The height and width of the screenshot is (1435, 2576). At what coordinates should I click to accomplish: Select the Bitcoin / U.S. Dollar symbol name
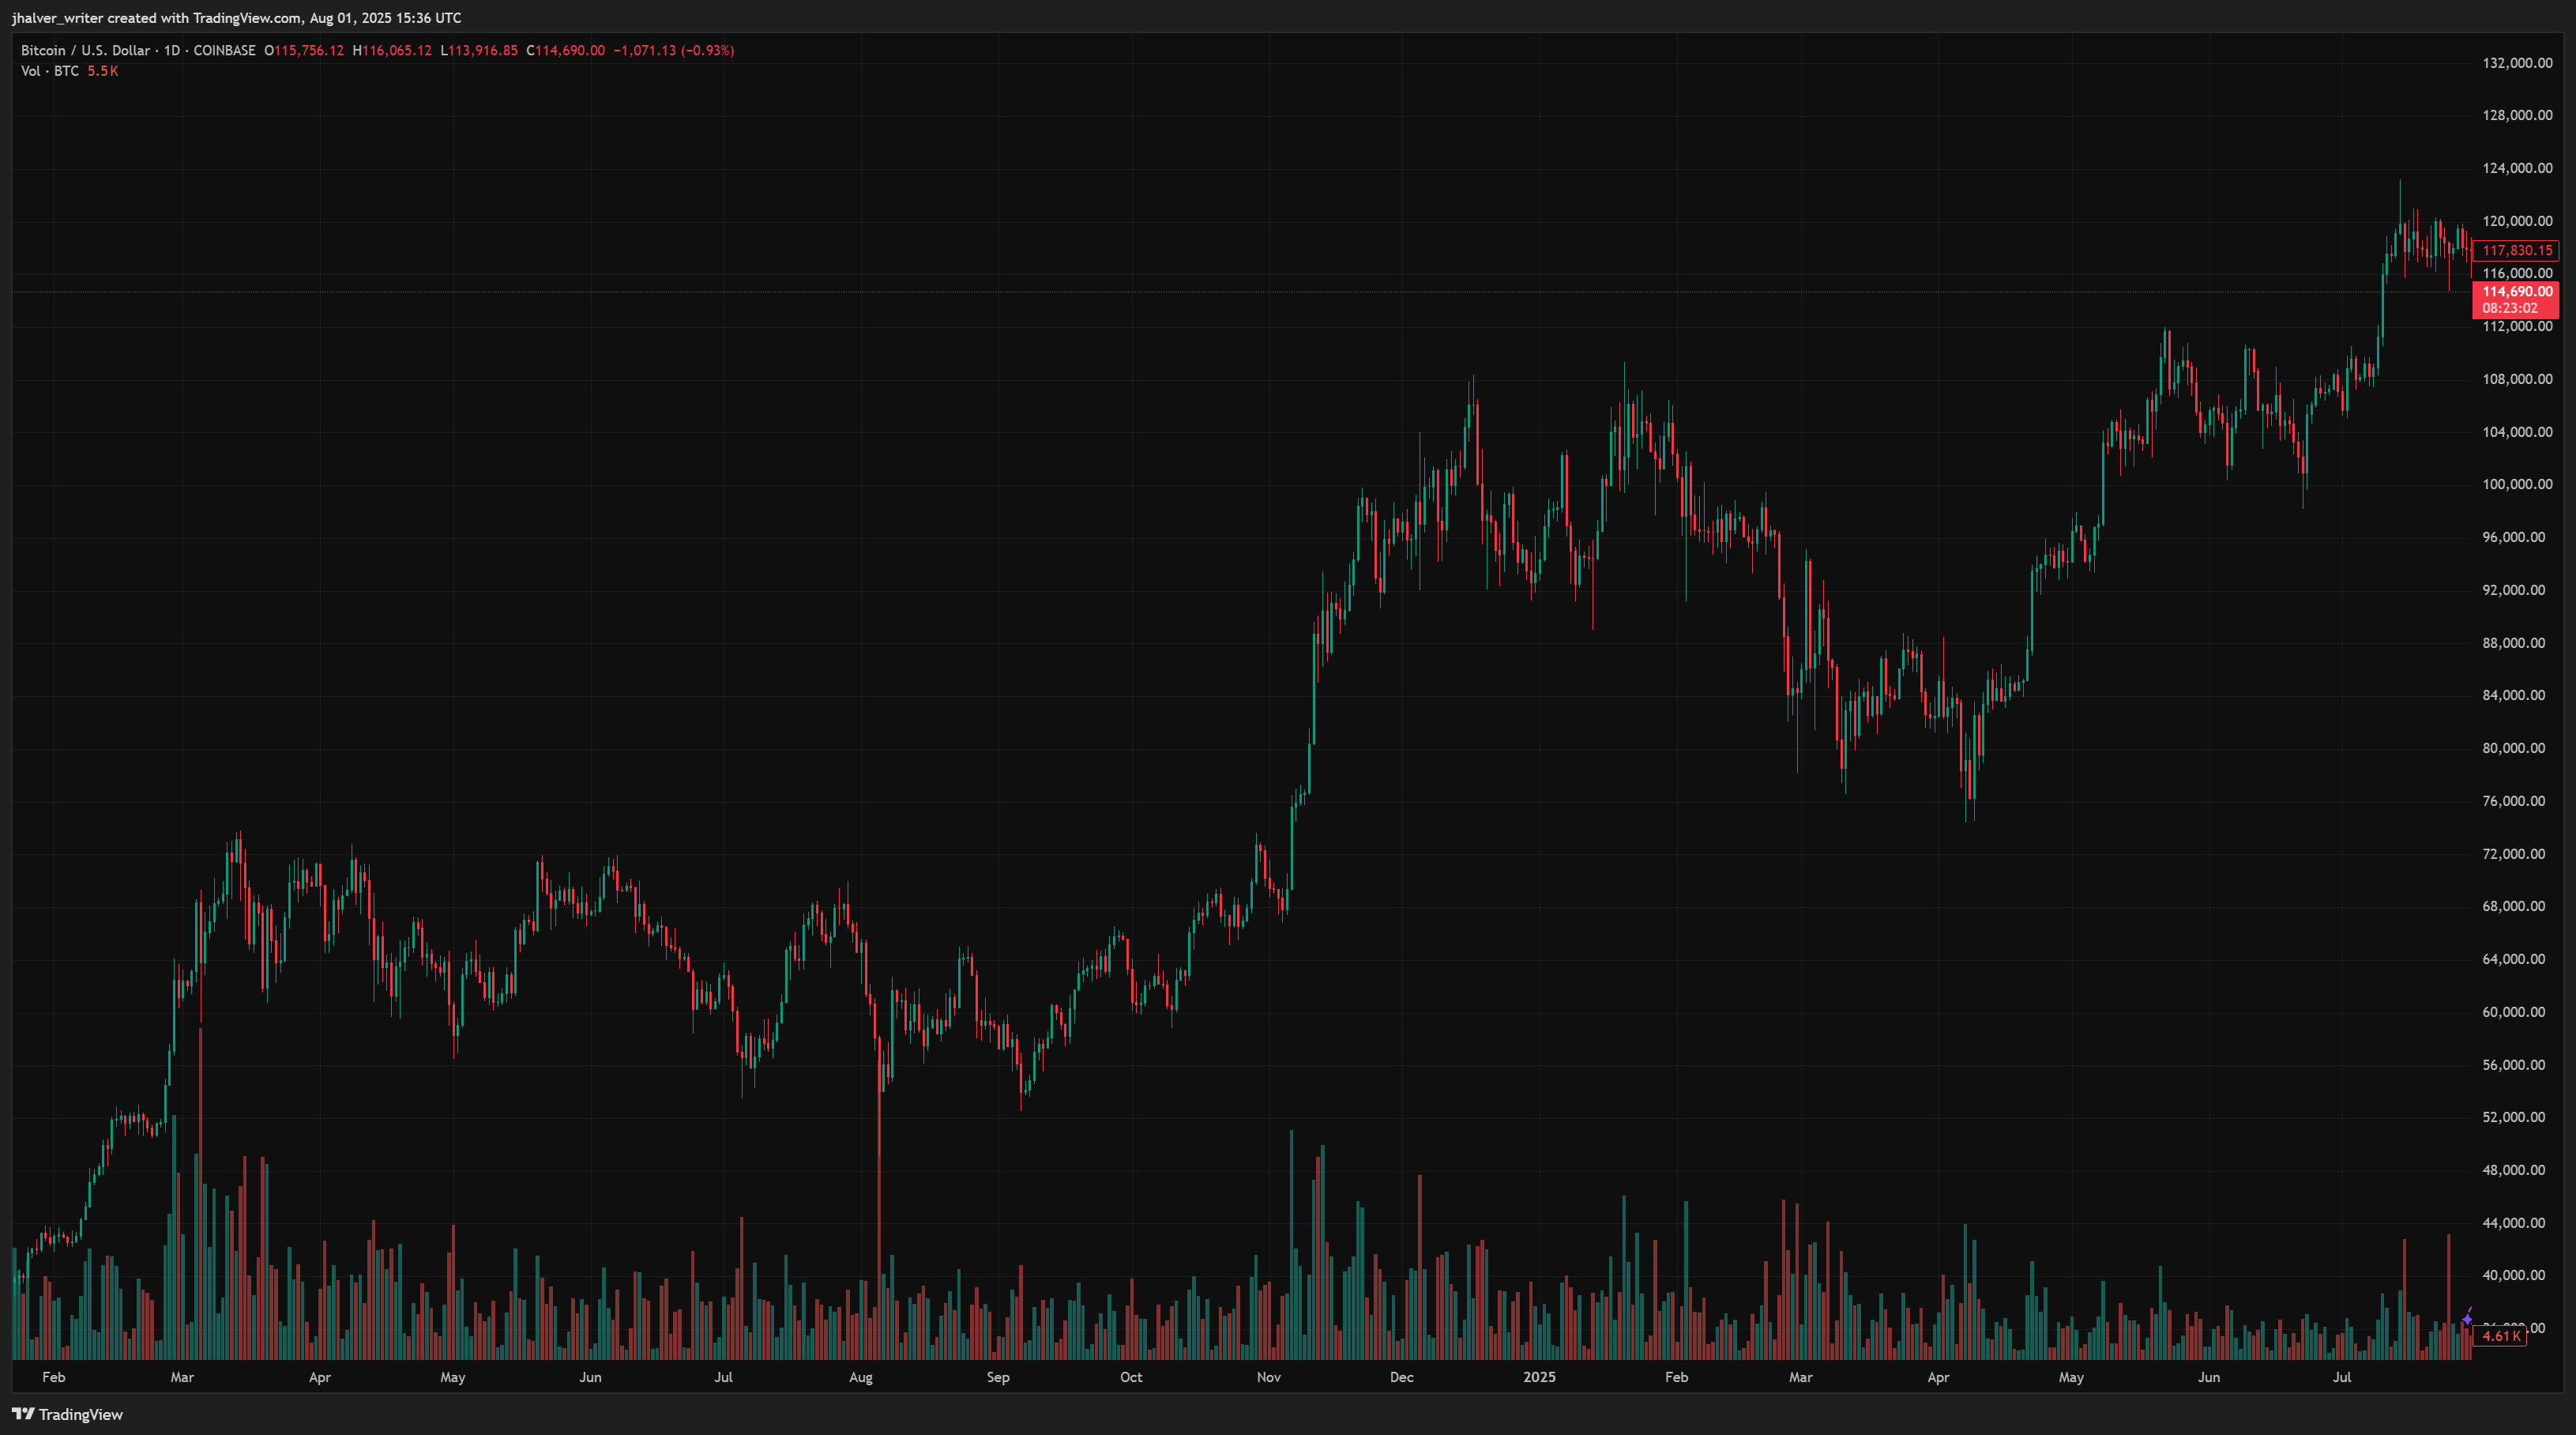pos(85,50)
